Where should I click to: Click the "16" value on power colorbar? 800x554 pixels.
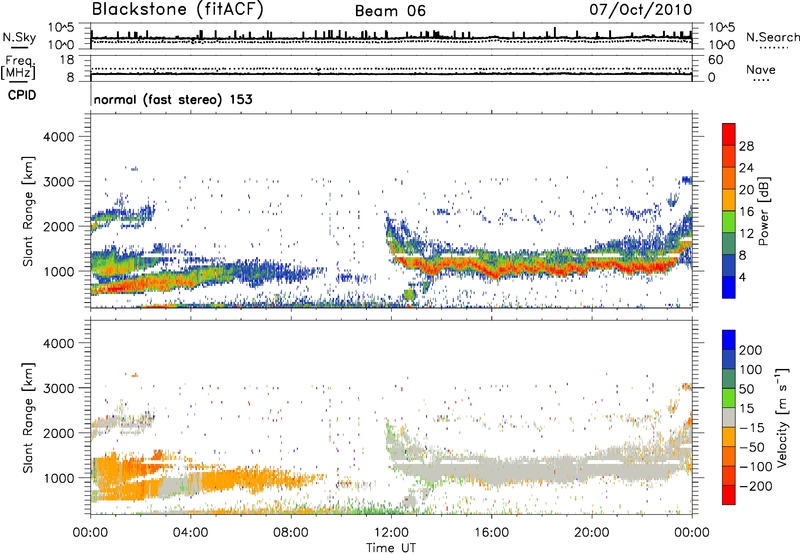(x=746, y=212)
